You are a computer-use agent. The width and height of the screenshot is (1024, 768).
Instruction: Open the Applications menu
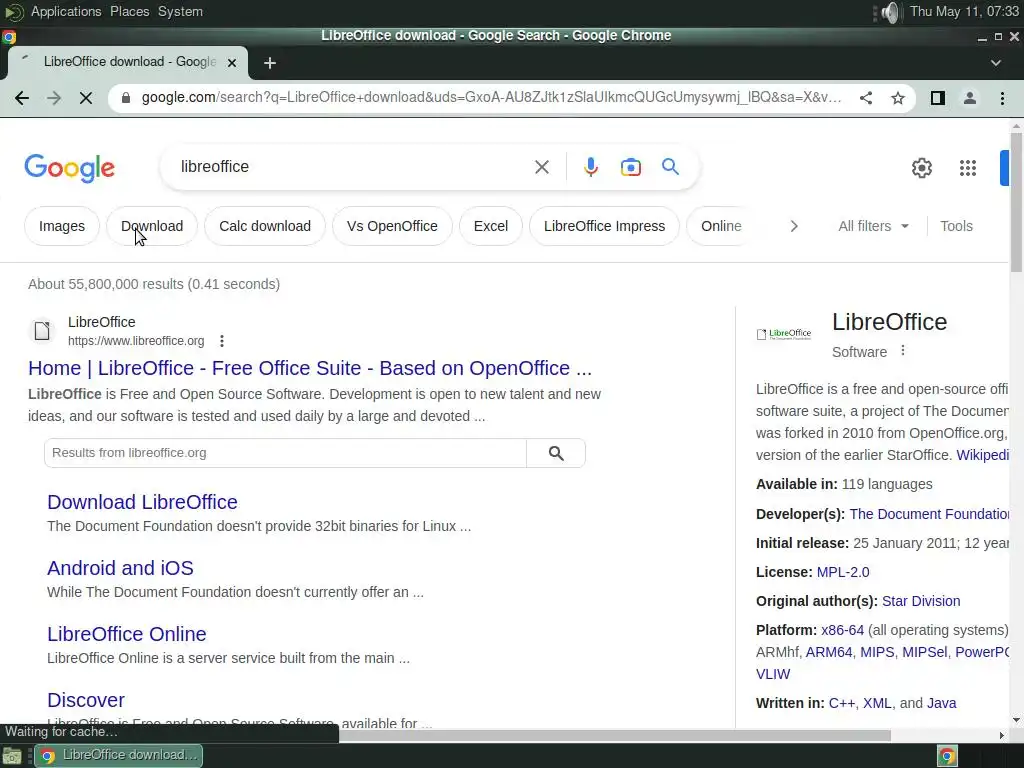point(66,12)
